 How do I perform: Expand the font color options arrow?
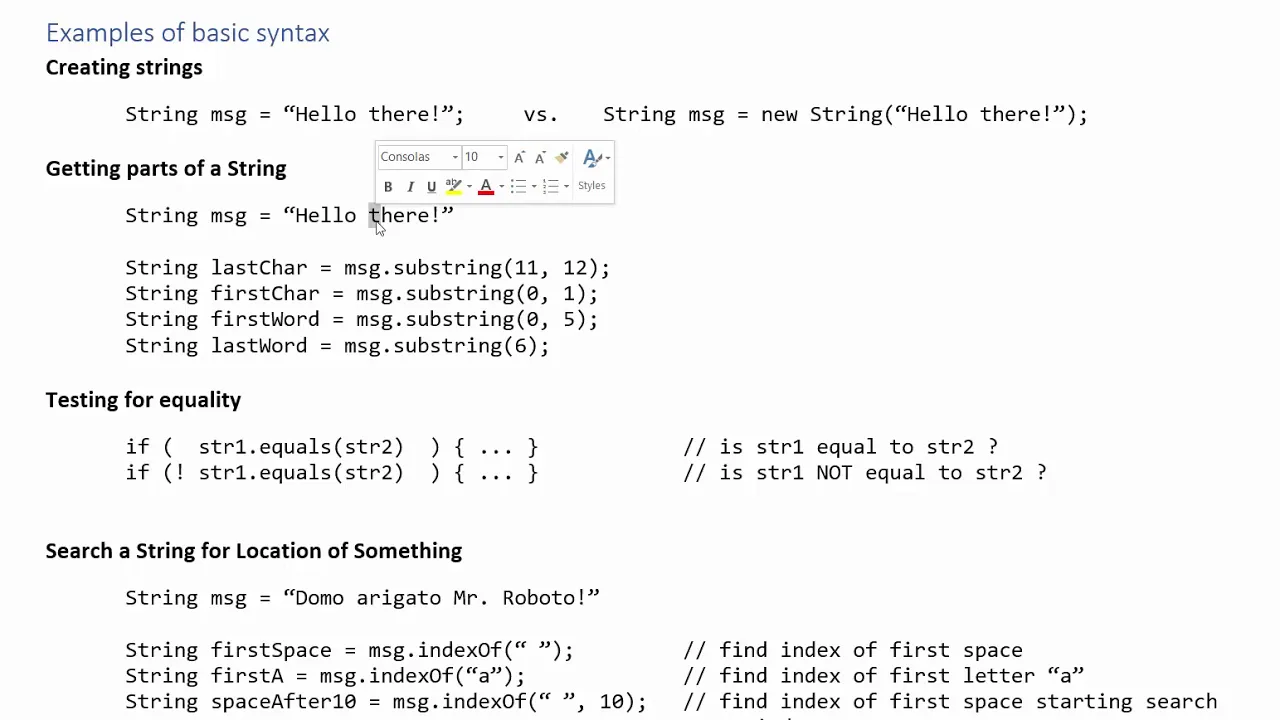coord(502,186)
